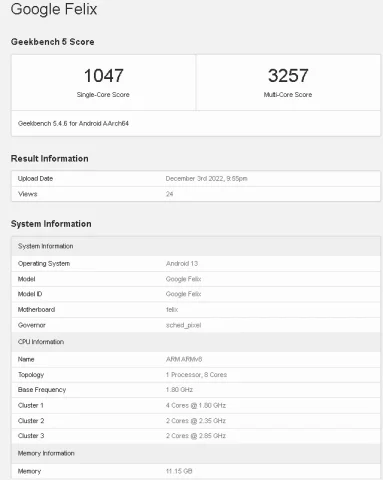Click the Base Frequency label
This screenshot has width=383, height=480.
[x=42, y=390]
